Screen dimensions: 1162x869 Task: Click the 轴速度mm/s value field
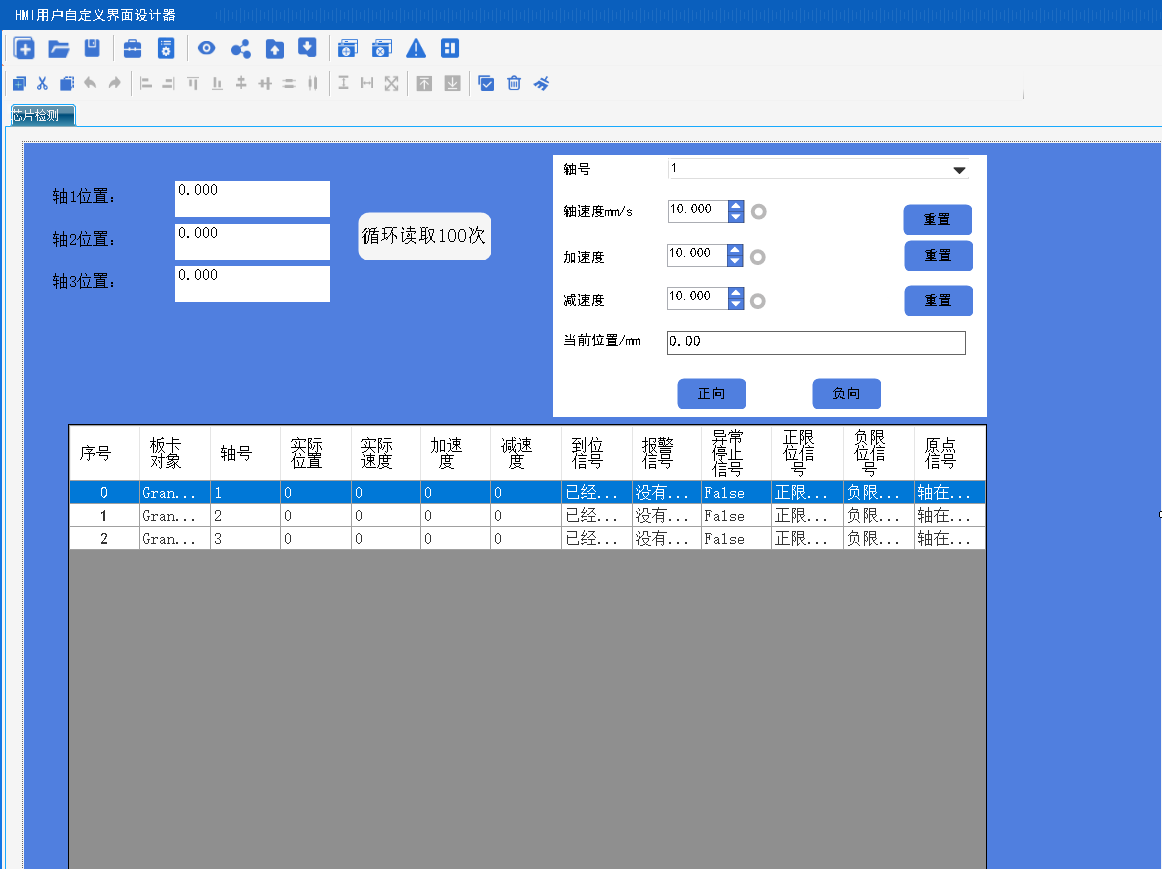(x=697, y=211)
